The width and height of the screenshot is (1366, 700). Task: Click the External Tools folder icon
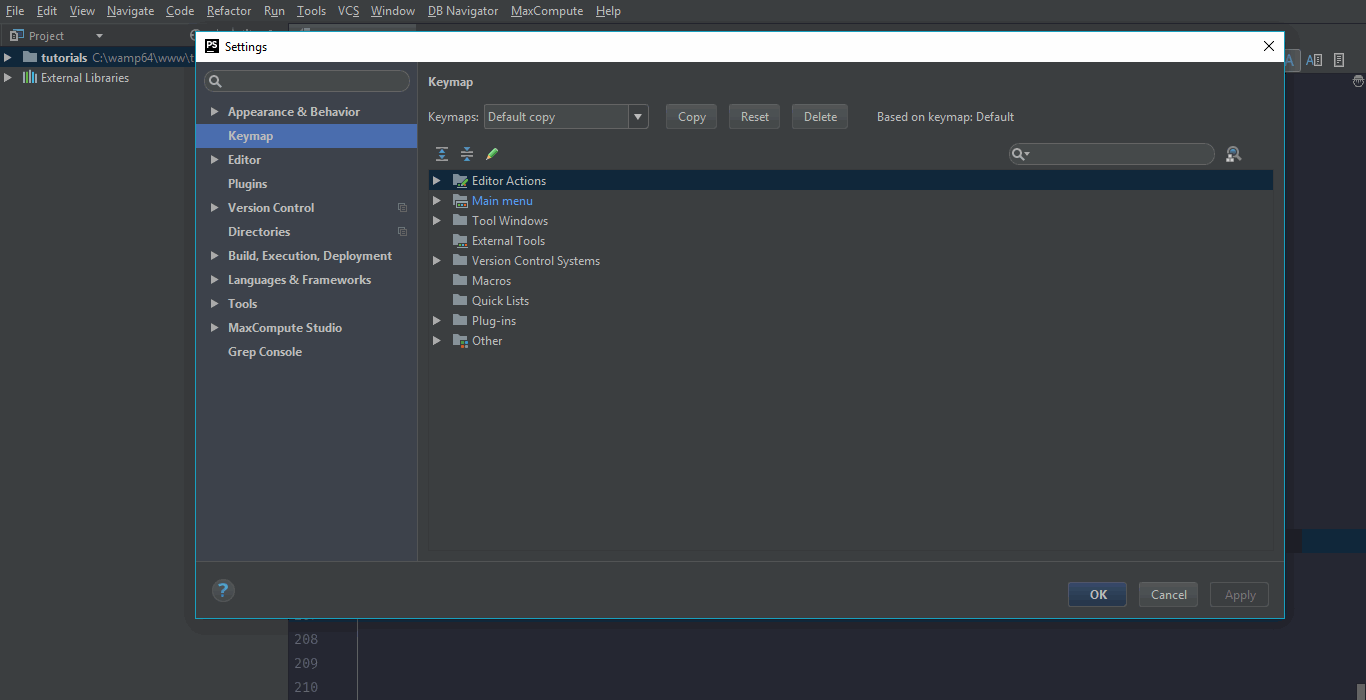(460, 241)
